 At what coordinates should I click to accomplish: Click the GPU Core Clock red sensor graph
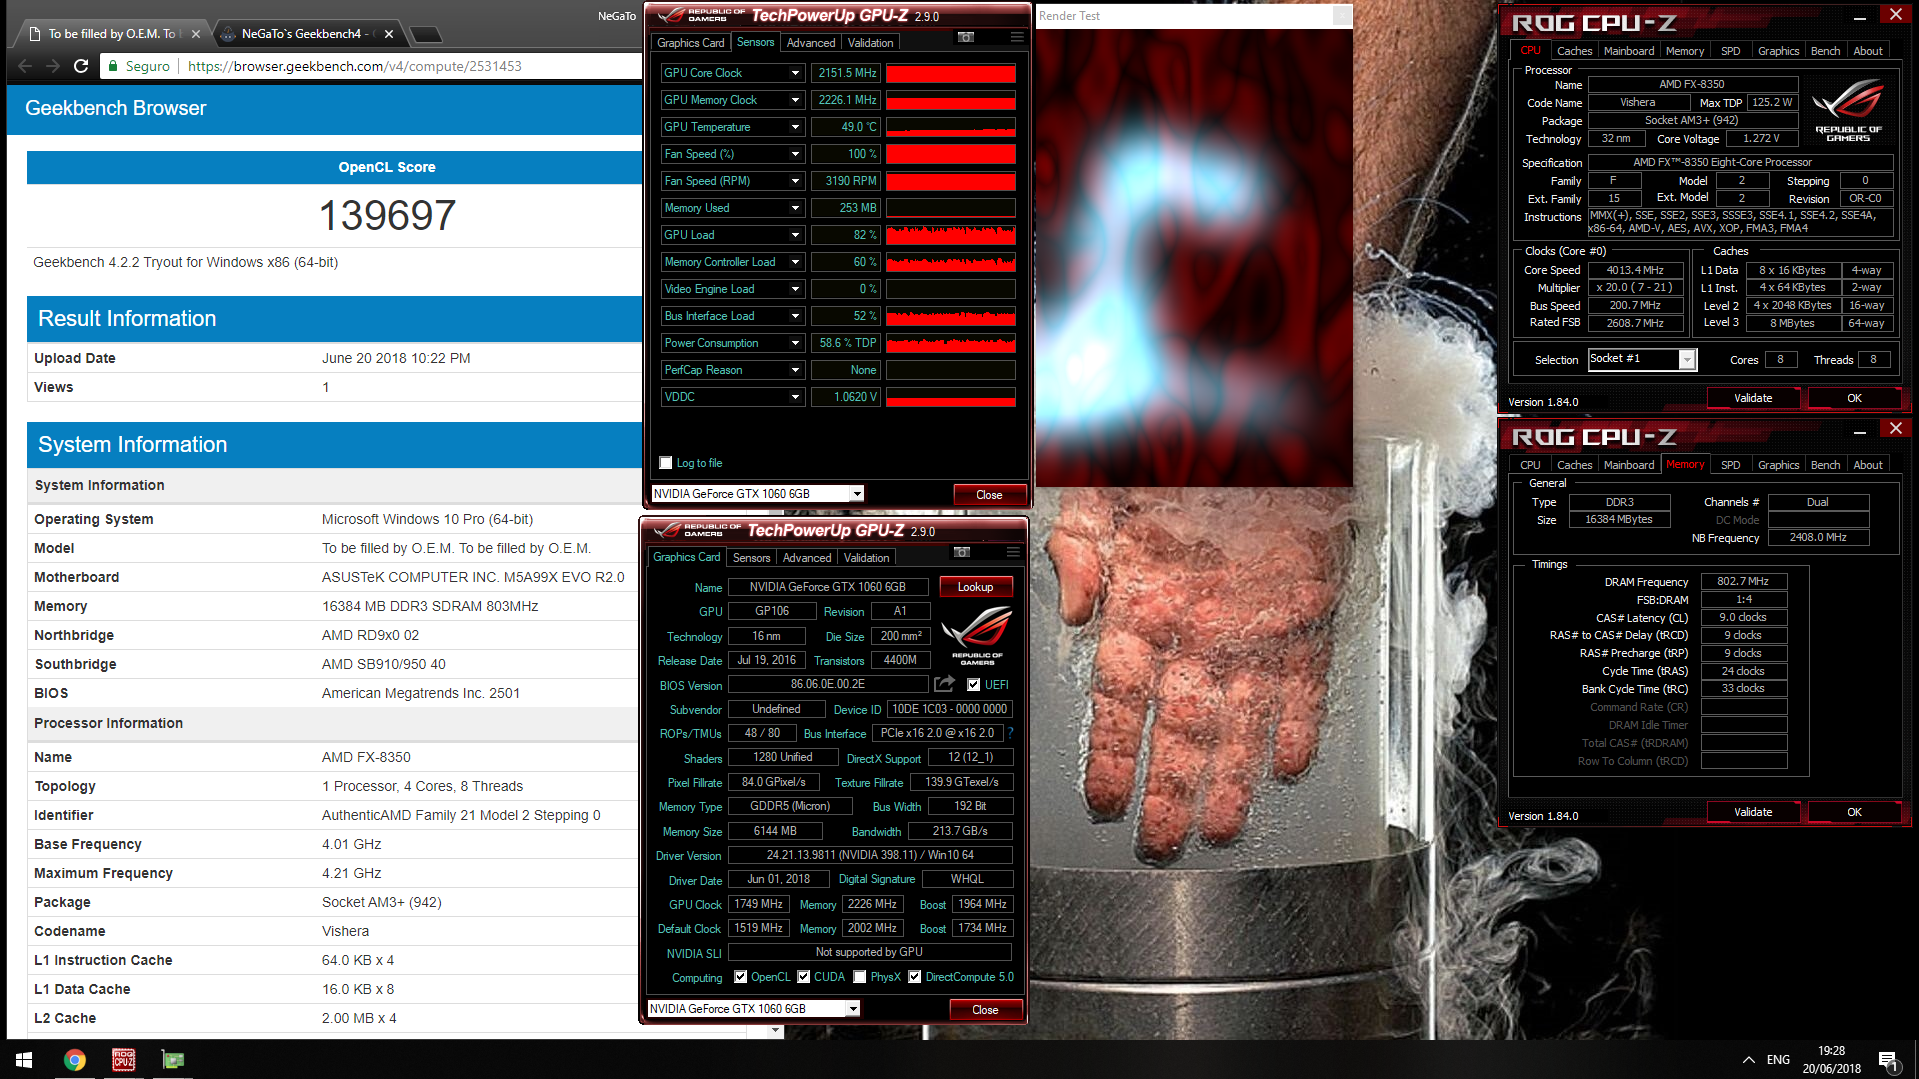click(951, 73)
